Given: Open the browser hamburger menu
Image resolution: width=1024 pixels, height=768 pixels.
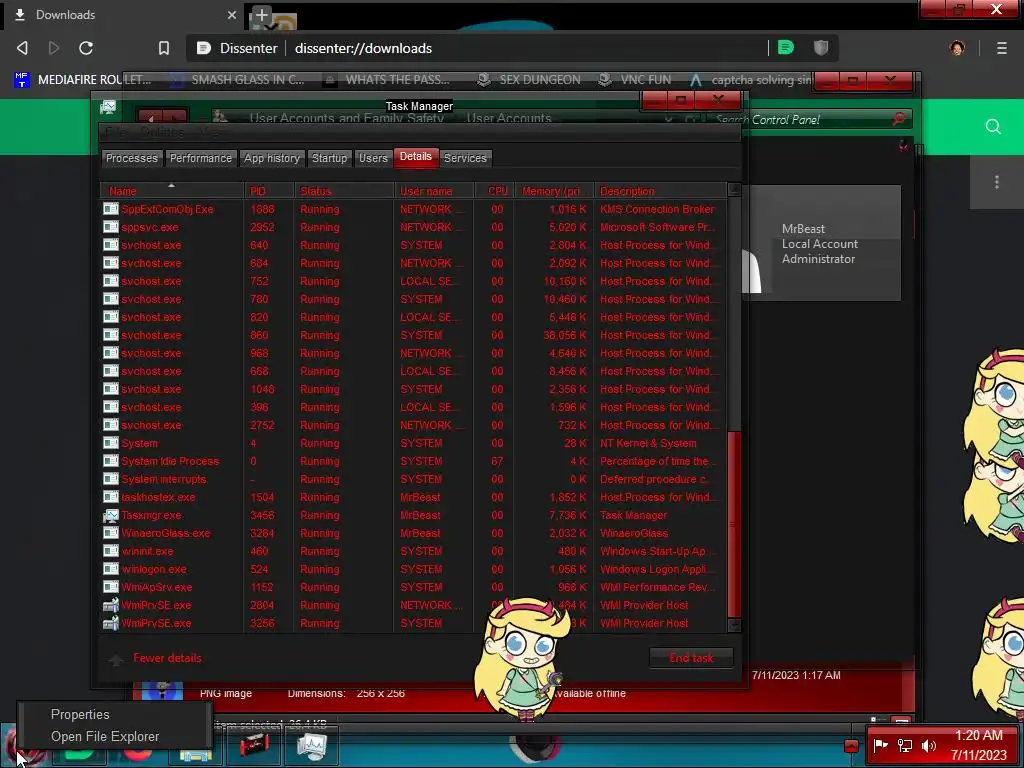Looking at the screenshot, I should (x=1002, y=48).
